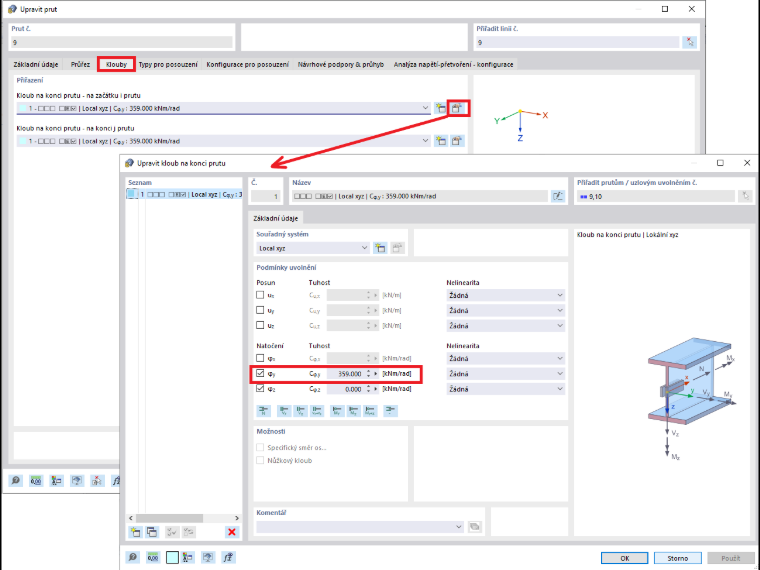Viewport: 760px width, 570px height.
Task: Confirm hinge dialog with OK
Action: click(x=625, y=558)
